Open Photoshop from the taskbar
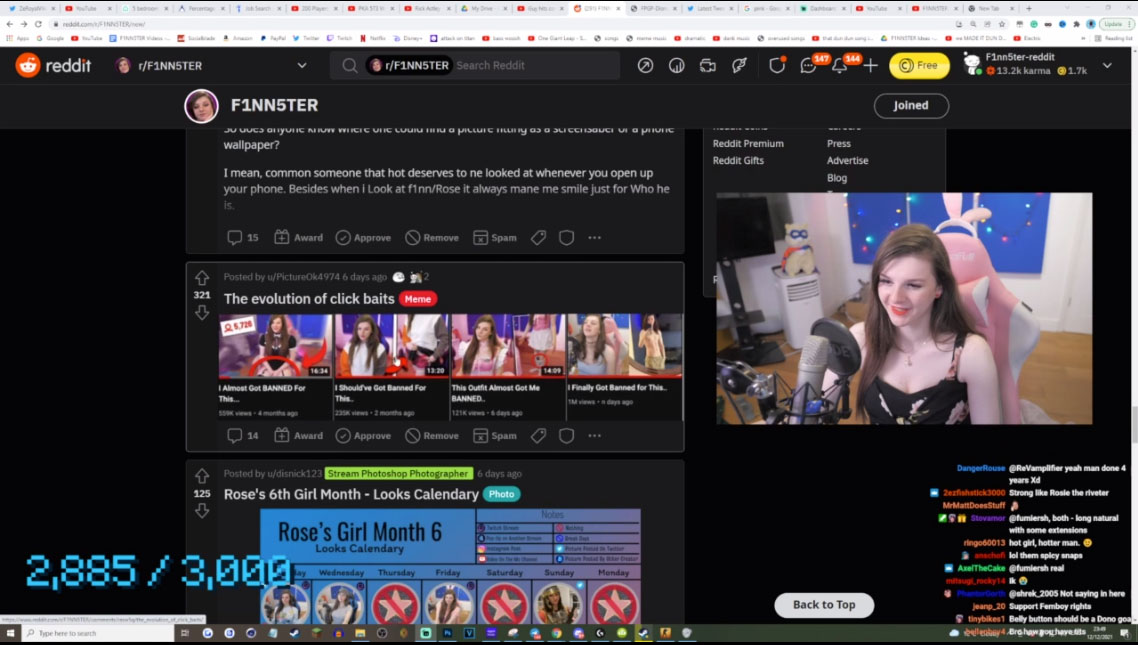1138x645 pixels. [x=447, y=633]
